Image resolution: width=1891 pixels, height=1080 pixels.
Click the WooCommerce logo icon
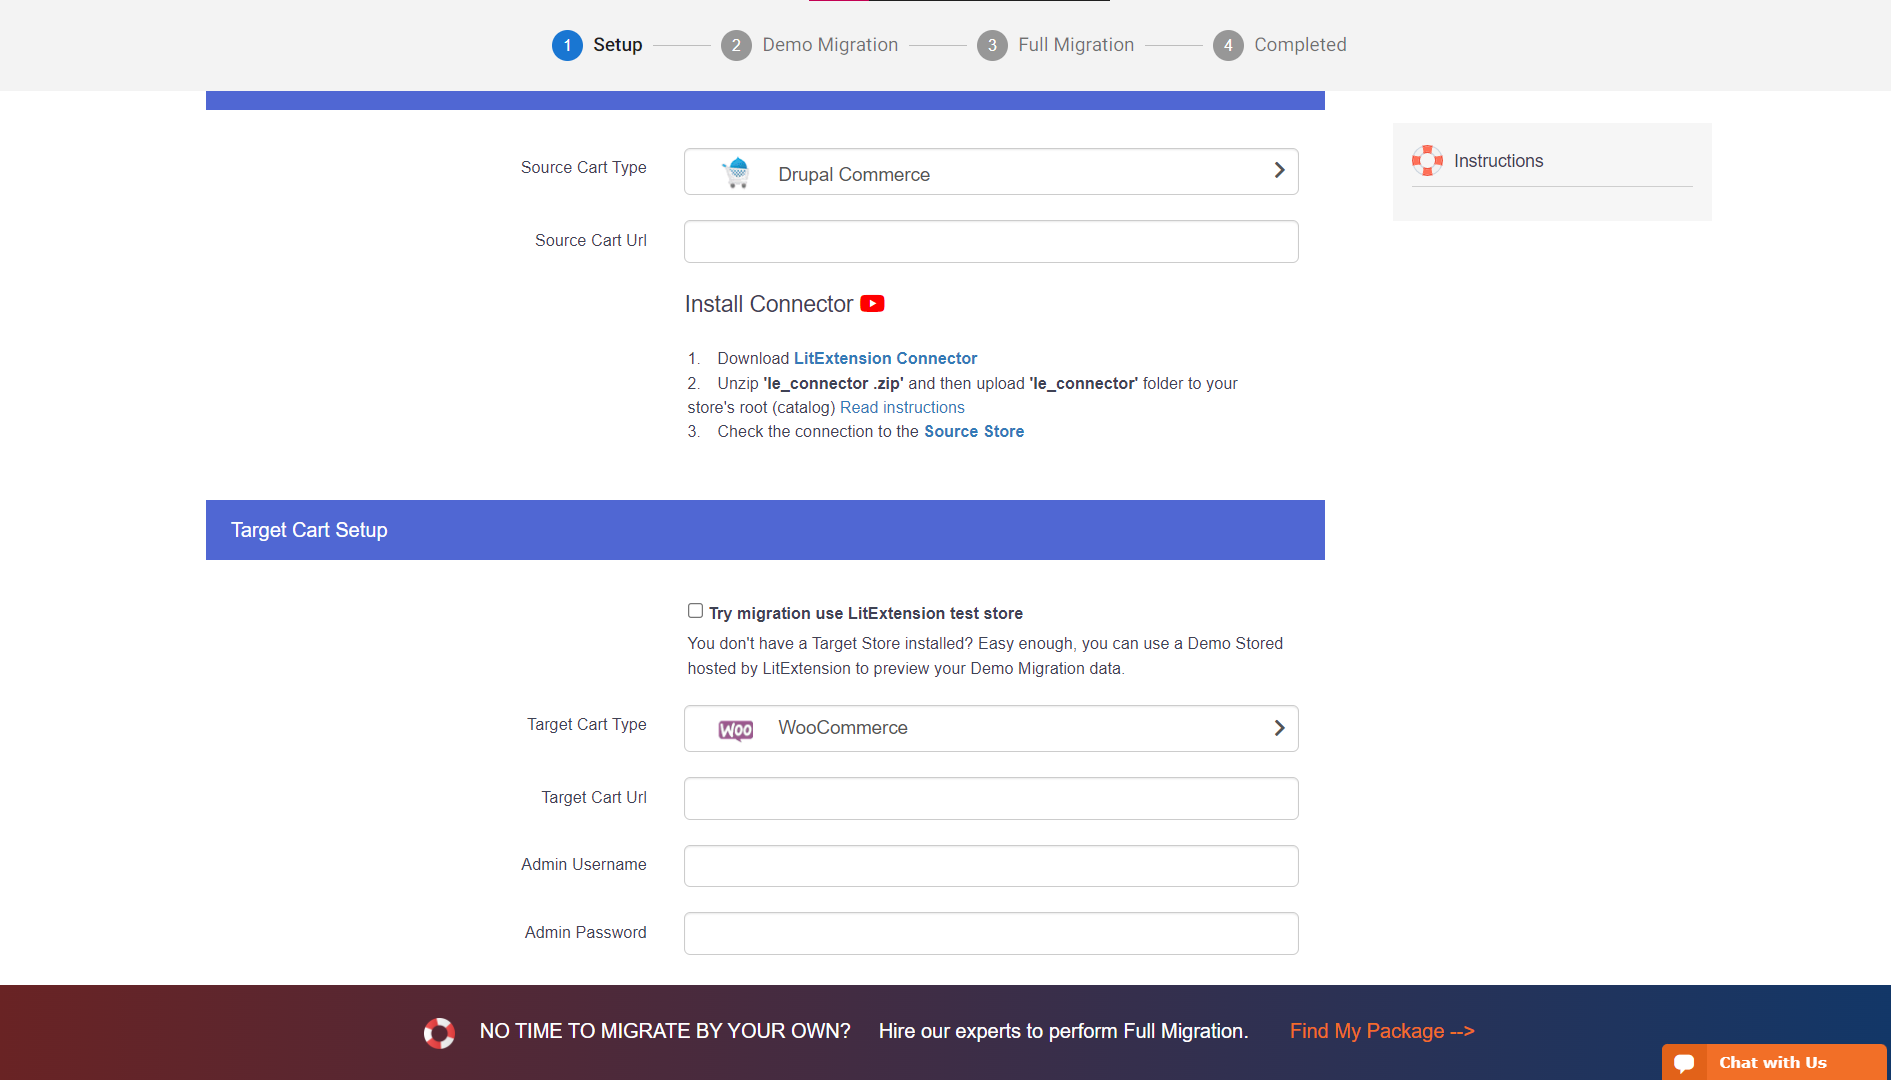pos(736,730)
